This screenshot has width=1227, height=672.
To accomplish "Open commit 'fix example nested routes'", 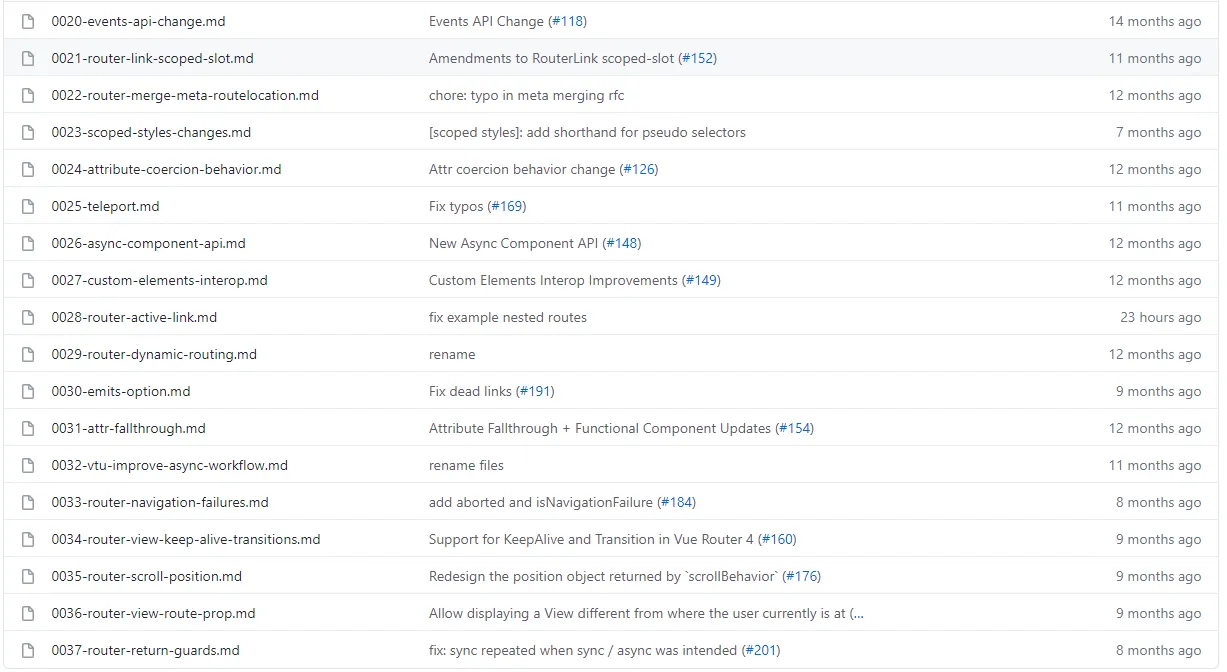I will coord(508,317).
